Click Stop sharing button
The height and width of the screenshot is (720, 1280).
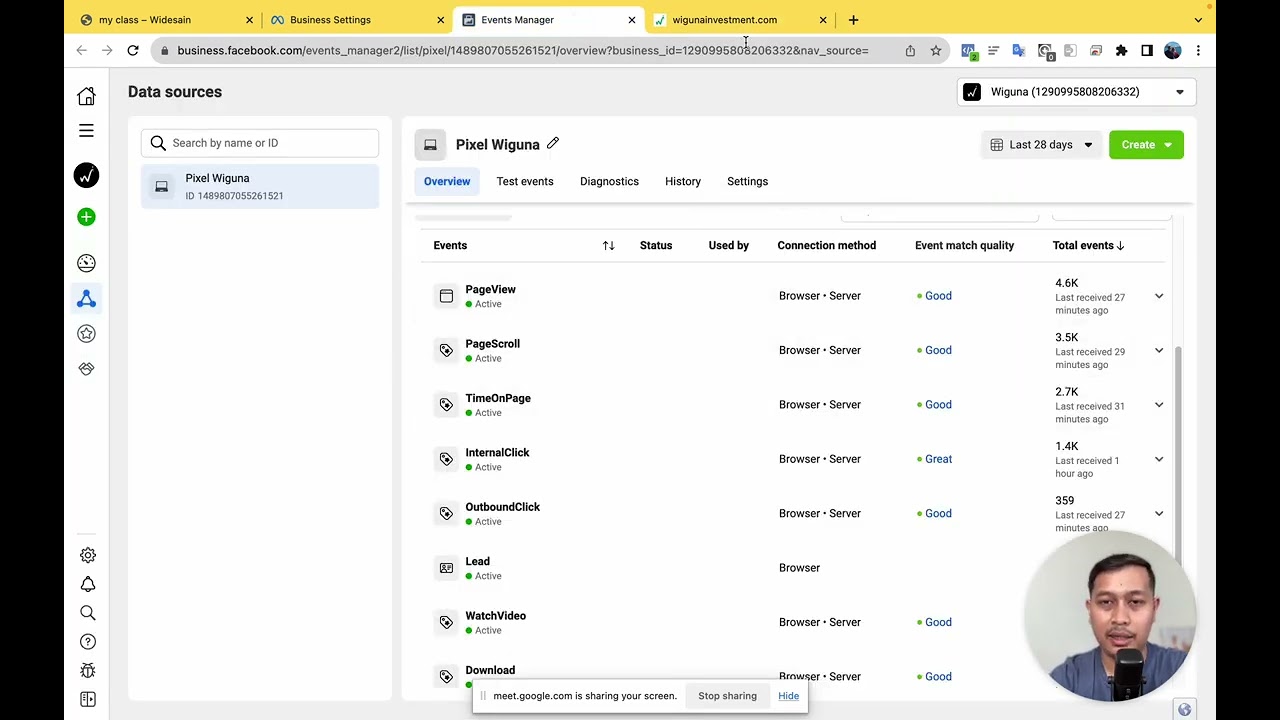click(x=727, y=696)
